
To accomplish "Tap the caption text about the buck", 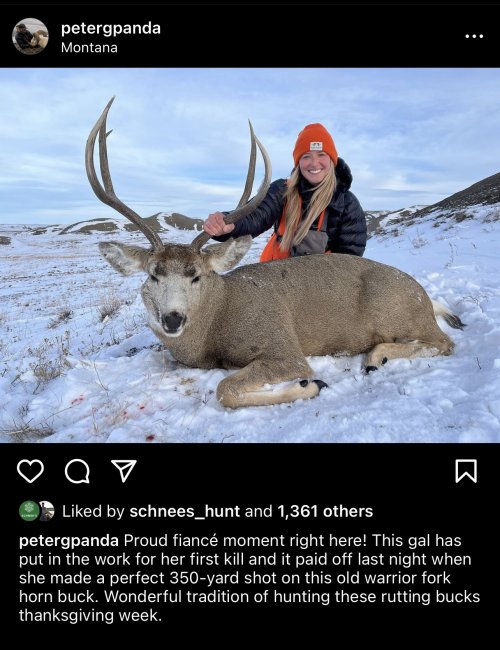I will coord(249,578).
